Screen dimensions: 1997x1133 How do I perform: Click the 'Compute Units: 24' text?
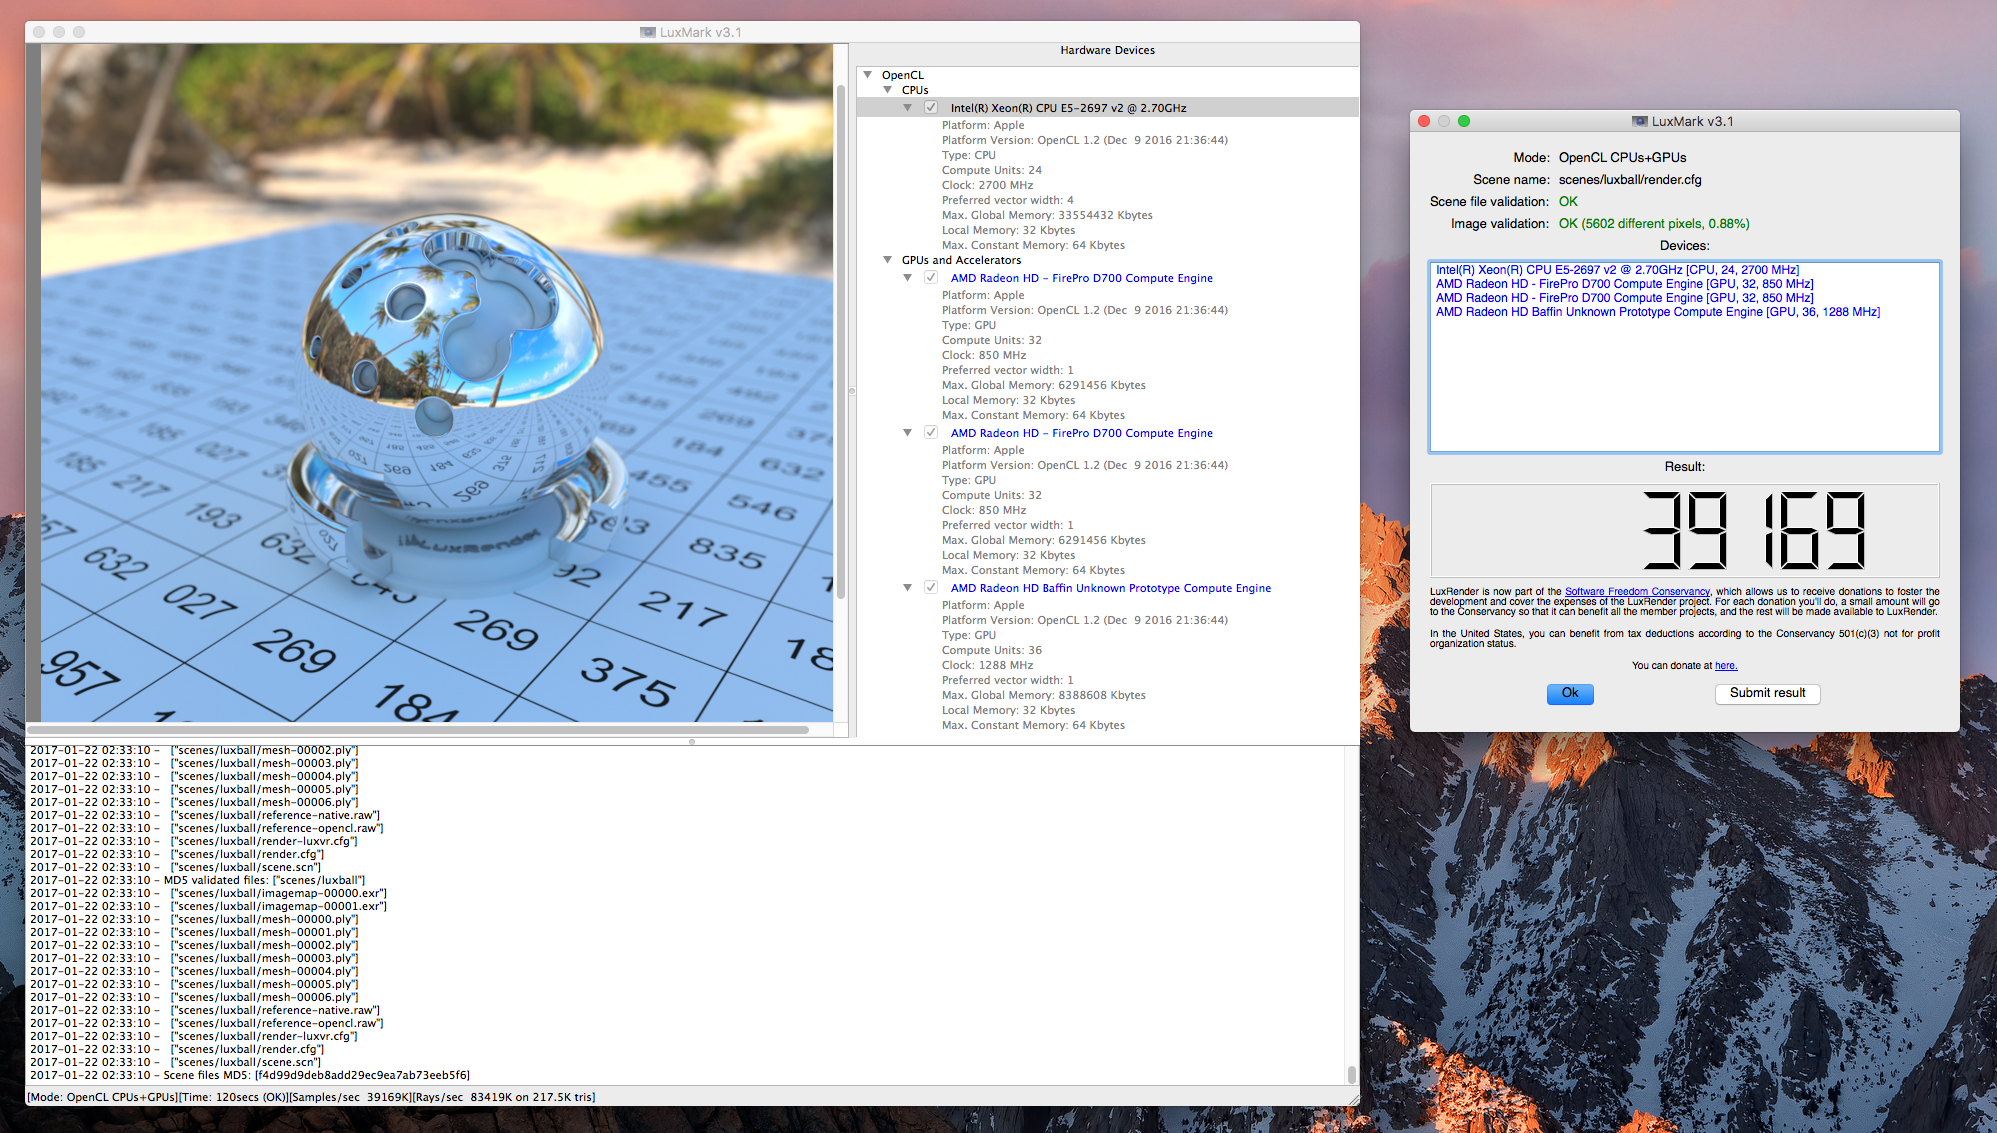point(991,170)
